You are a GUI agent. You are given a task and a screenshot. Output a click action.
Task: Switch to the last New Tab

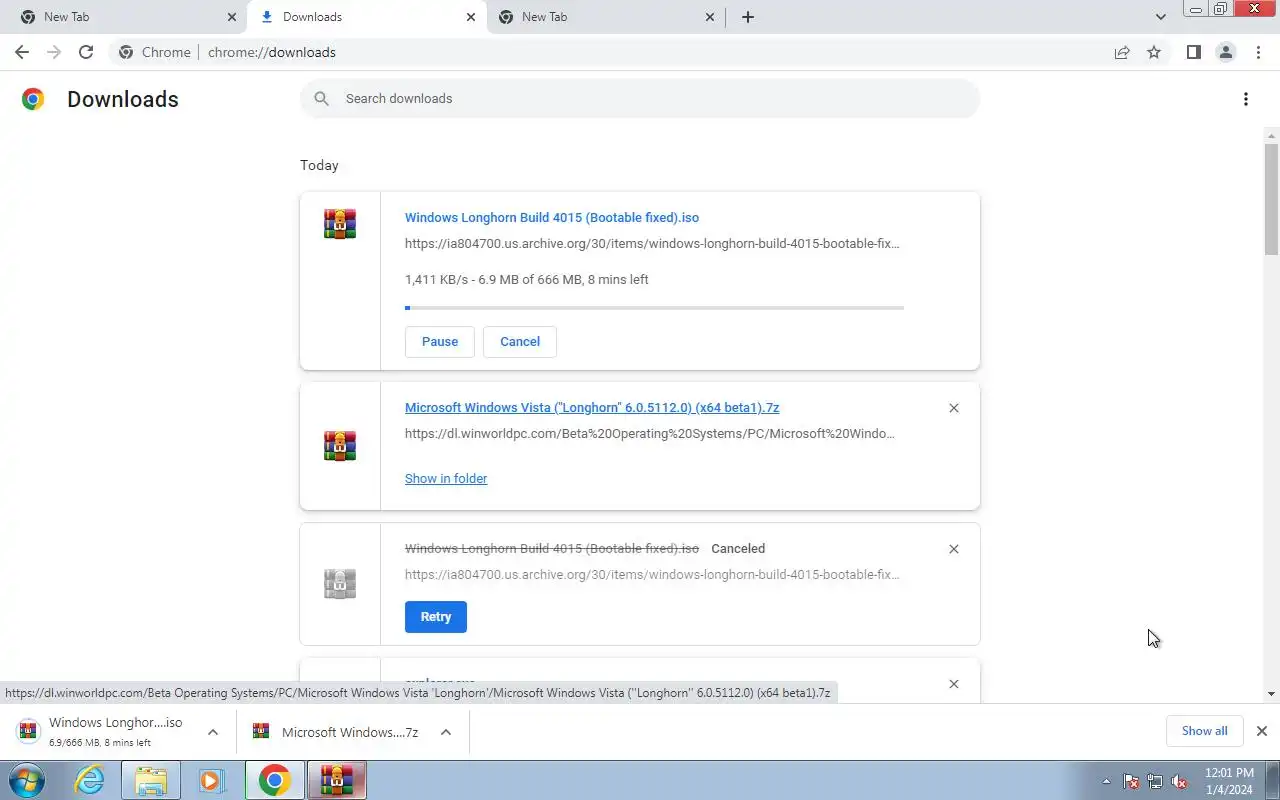[605, 17]
